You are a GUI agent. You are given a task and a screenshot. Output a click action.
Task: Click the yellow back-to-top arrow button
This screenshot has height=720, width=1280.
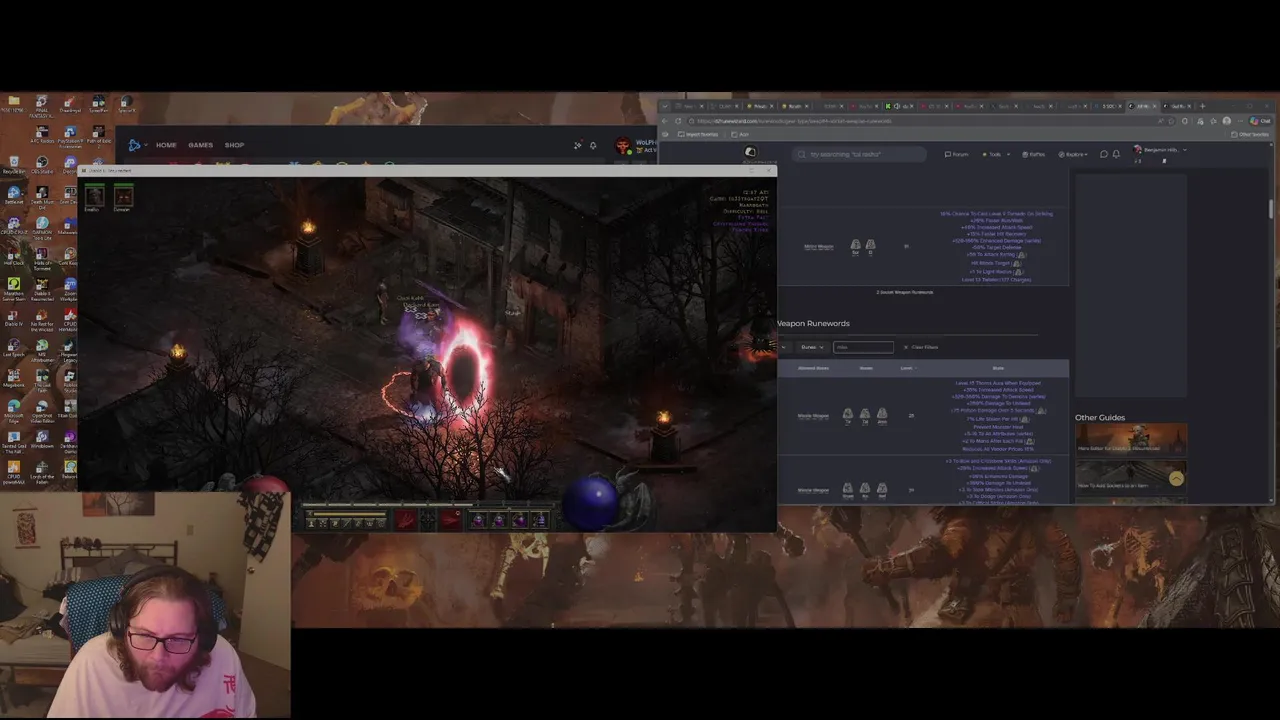1176,479
